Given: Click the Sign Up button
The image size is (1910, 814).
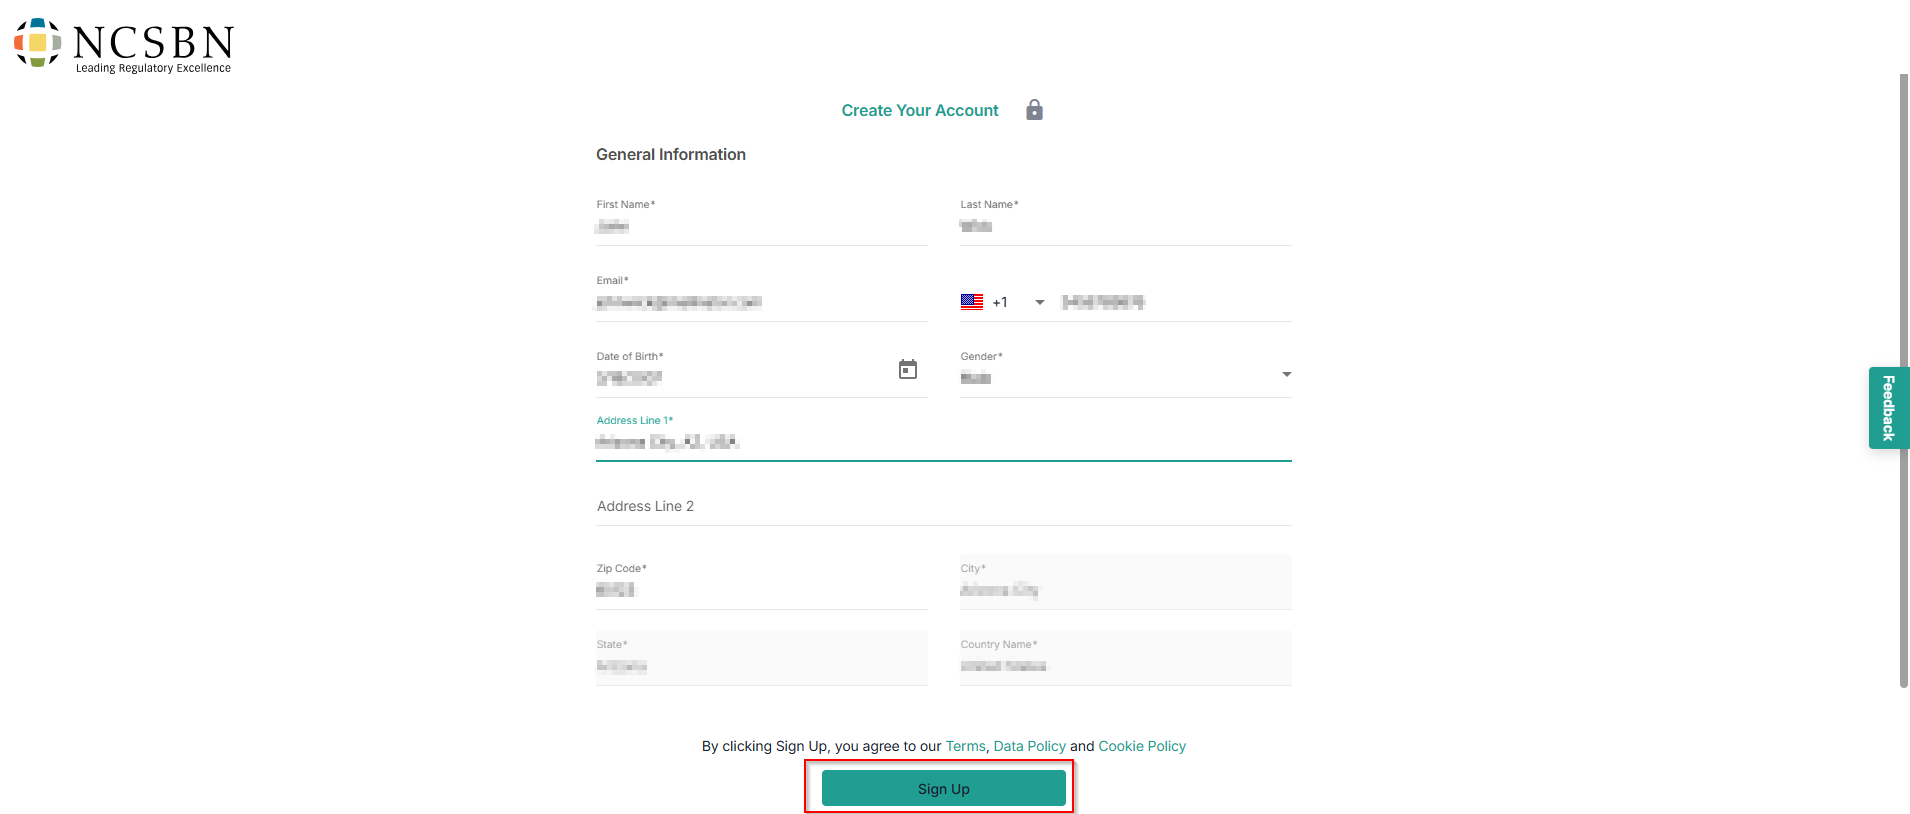Looking at the screenshot, I should pos(943,788).
